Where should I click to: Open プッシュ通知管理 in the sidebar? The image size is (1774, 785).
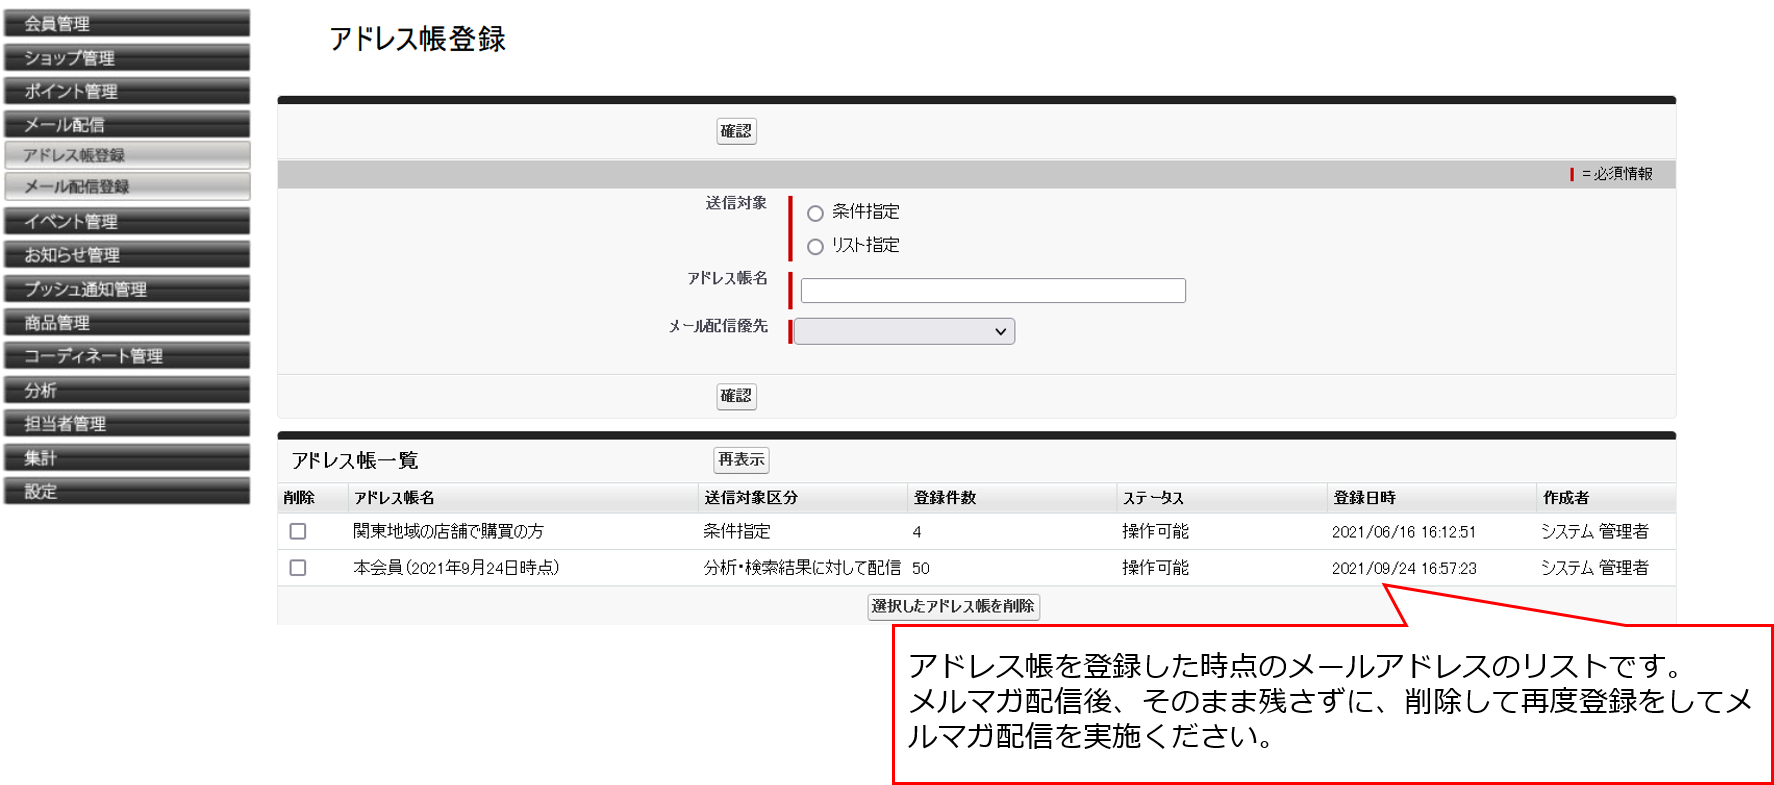[127, 289]
